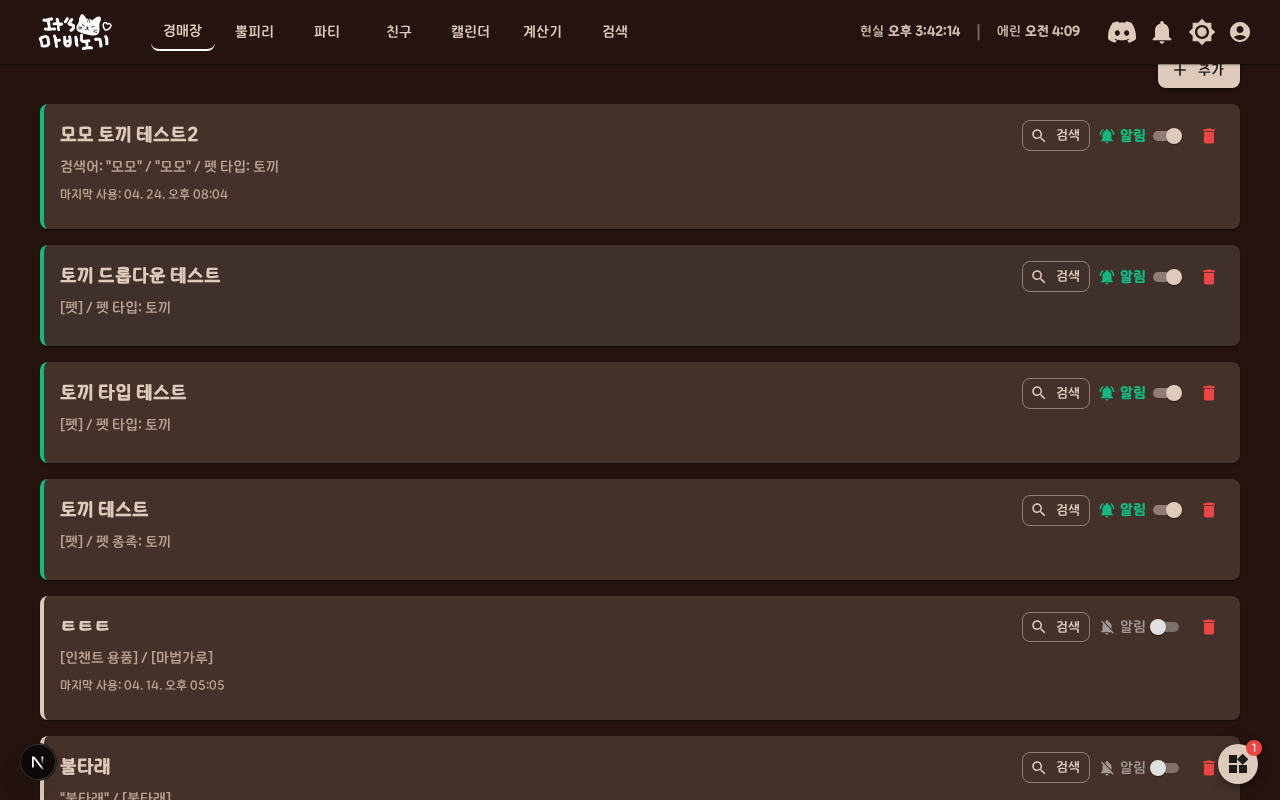Click 마지막 사용: 04. 24. 오후 08:04 text
The width and height of the screenshot is (1280, 800).
pyautogui.click(x=144, y=194)
